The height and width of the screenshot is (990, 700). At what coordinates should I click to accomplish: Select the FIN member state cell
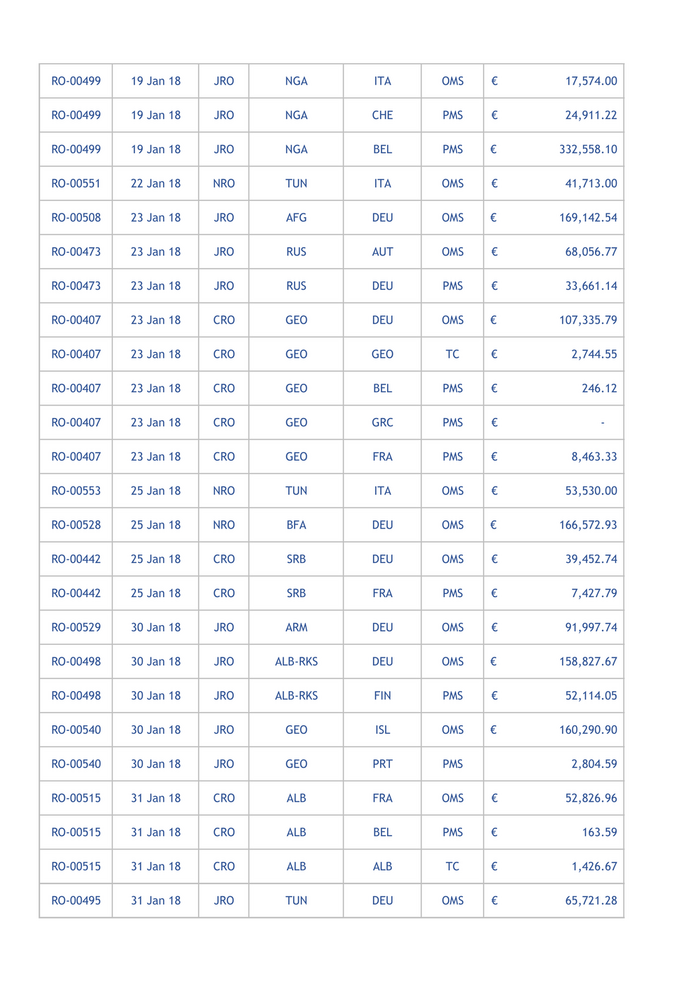[x=382, y=696]
